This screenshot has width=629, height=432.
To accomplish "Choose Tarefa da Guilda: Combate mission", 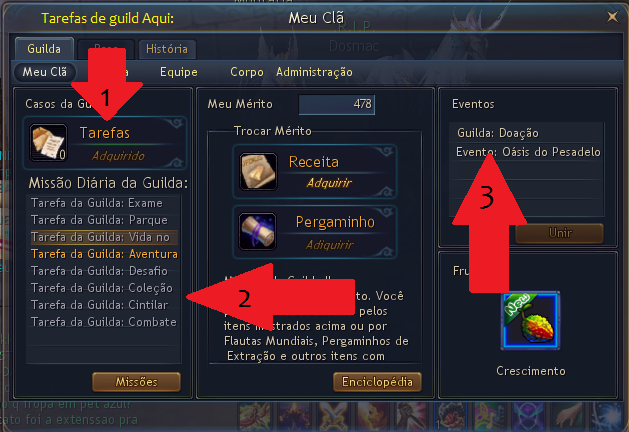I will point(104,322).
